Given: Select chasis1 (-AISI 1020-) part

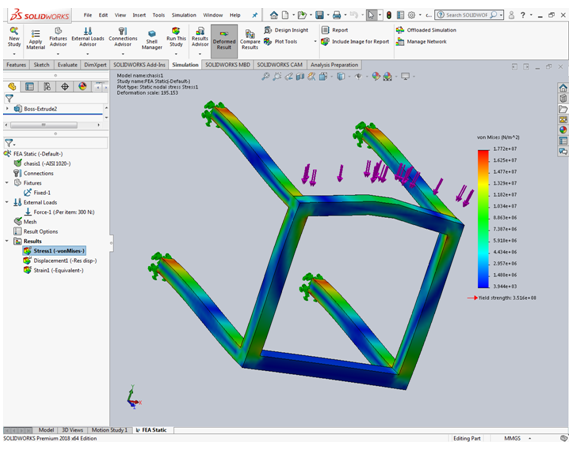Looking at the screenshot, I should click(x=42, y=164).
